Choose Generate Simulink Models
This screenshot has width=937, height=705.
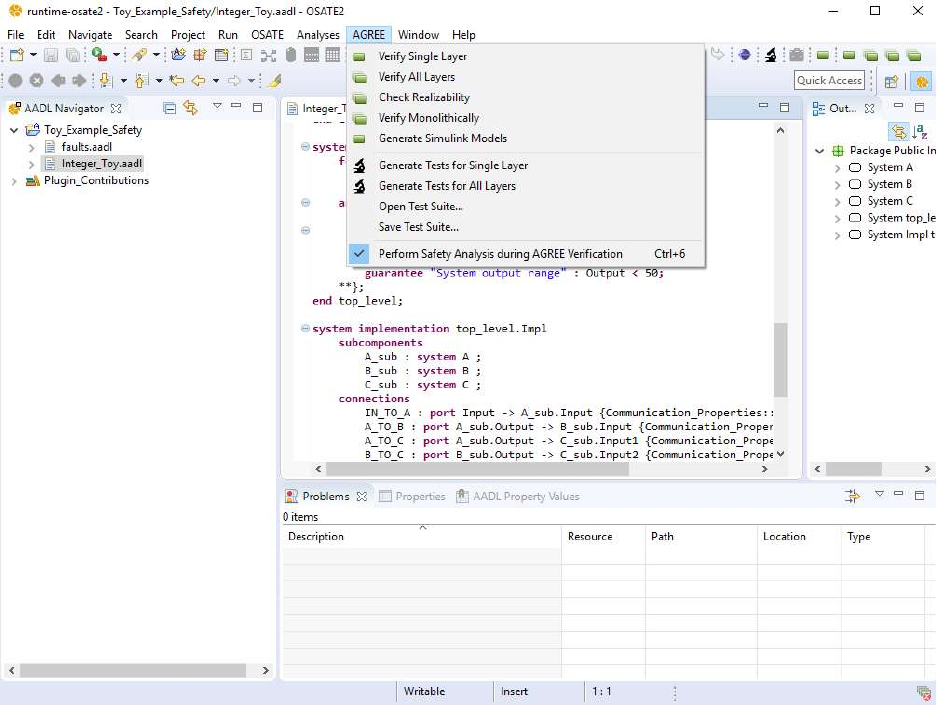[x=442, y=139]
